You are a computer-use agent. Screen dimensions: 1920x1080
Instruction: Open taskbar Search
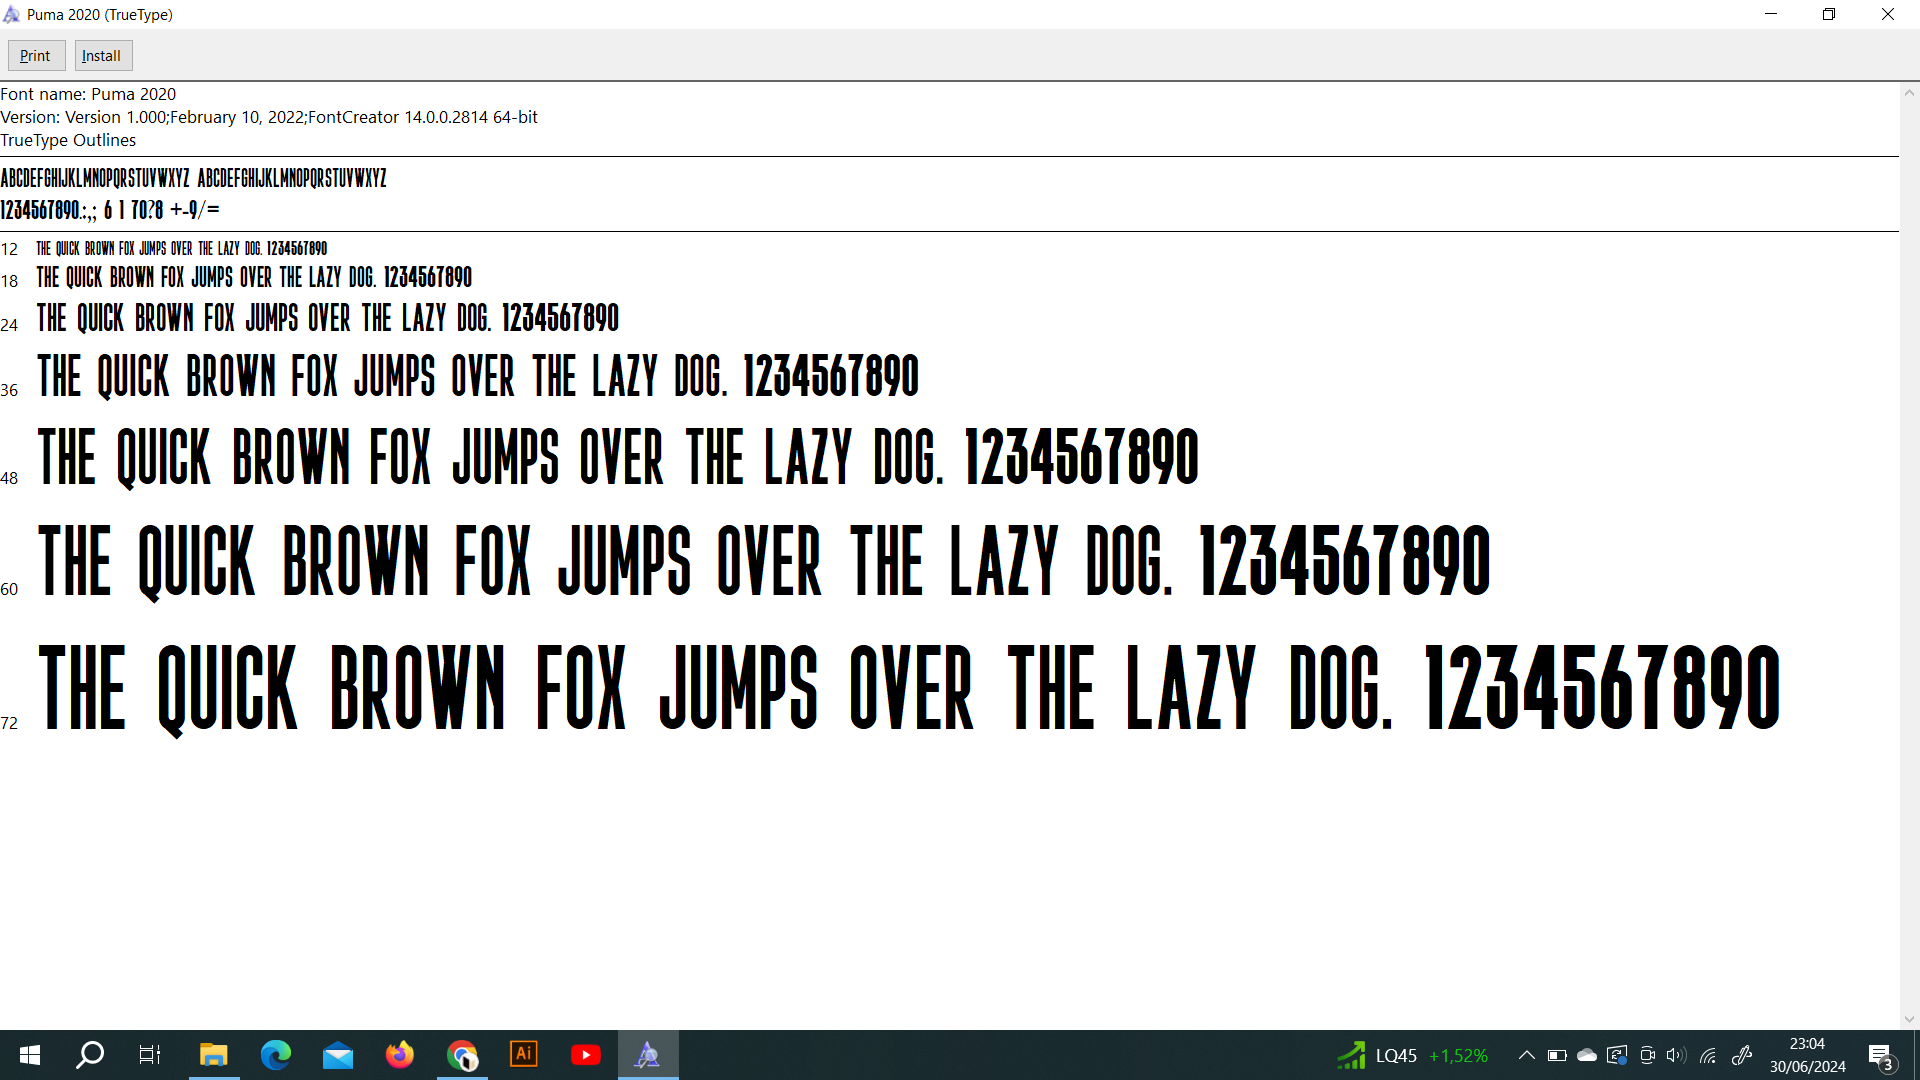[90, 1055]
